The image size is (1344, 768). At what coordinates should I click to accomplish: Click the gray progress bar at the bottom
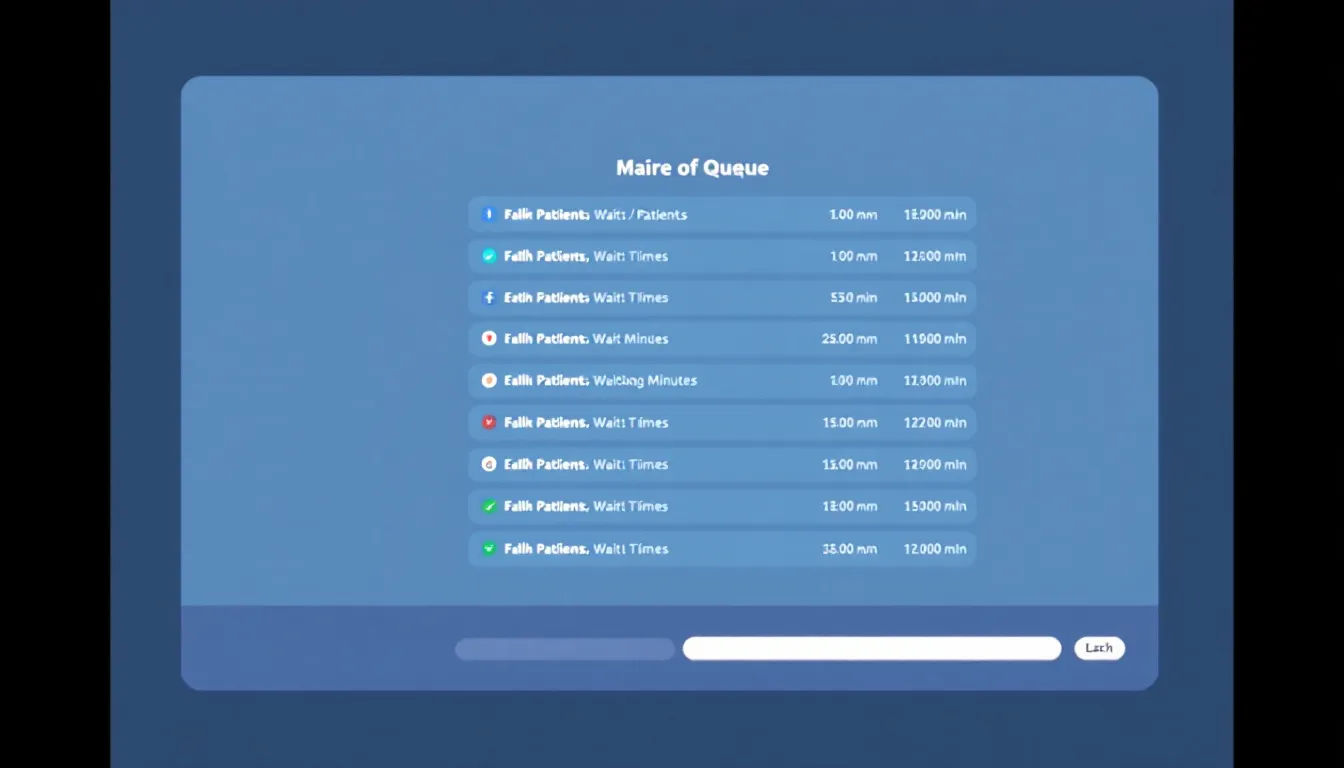point(564,648)
